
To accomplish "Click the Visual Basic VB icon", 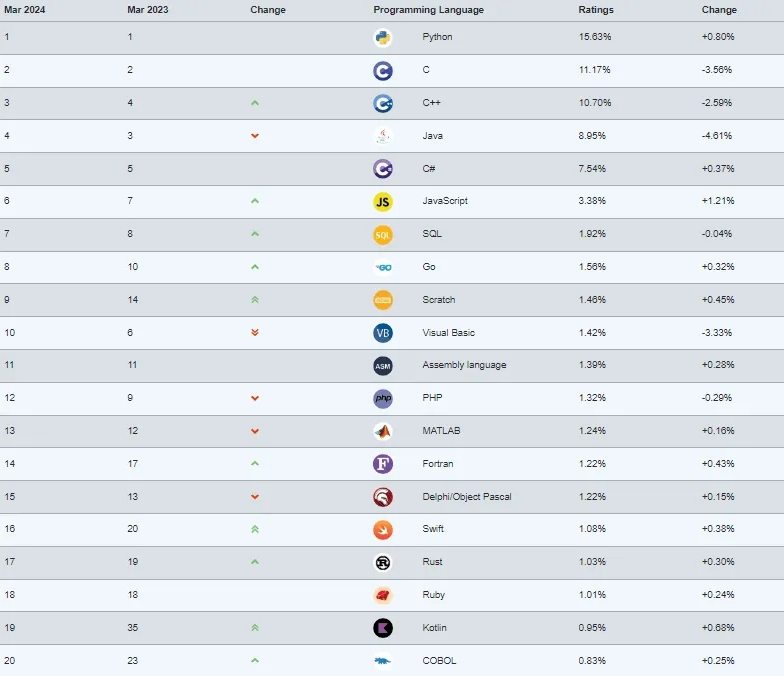I will (x=383, y=333).
